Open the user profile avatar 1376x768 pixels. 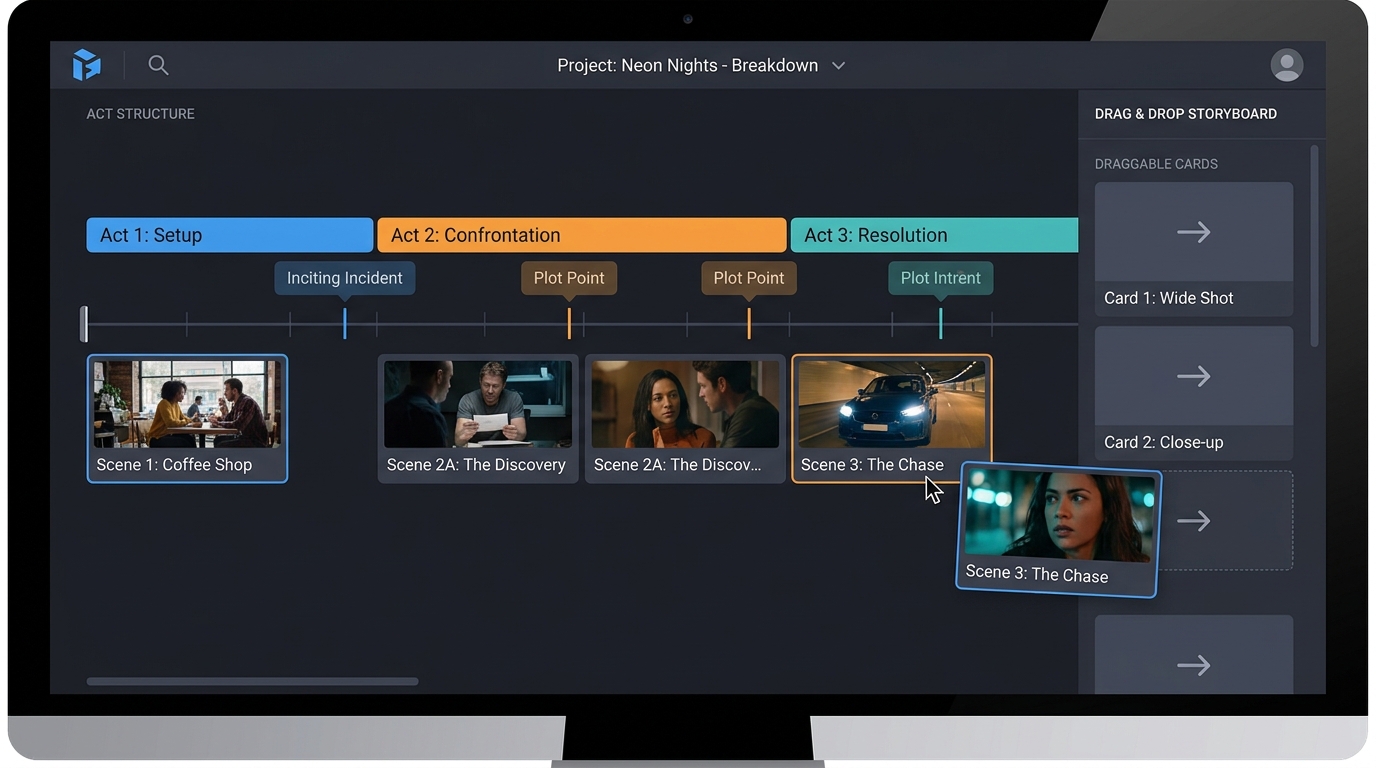coord(1286,65)
